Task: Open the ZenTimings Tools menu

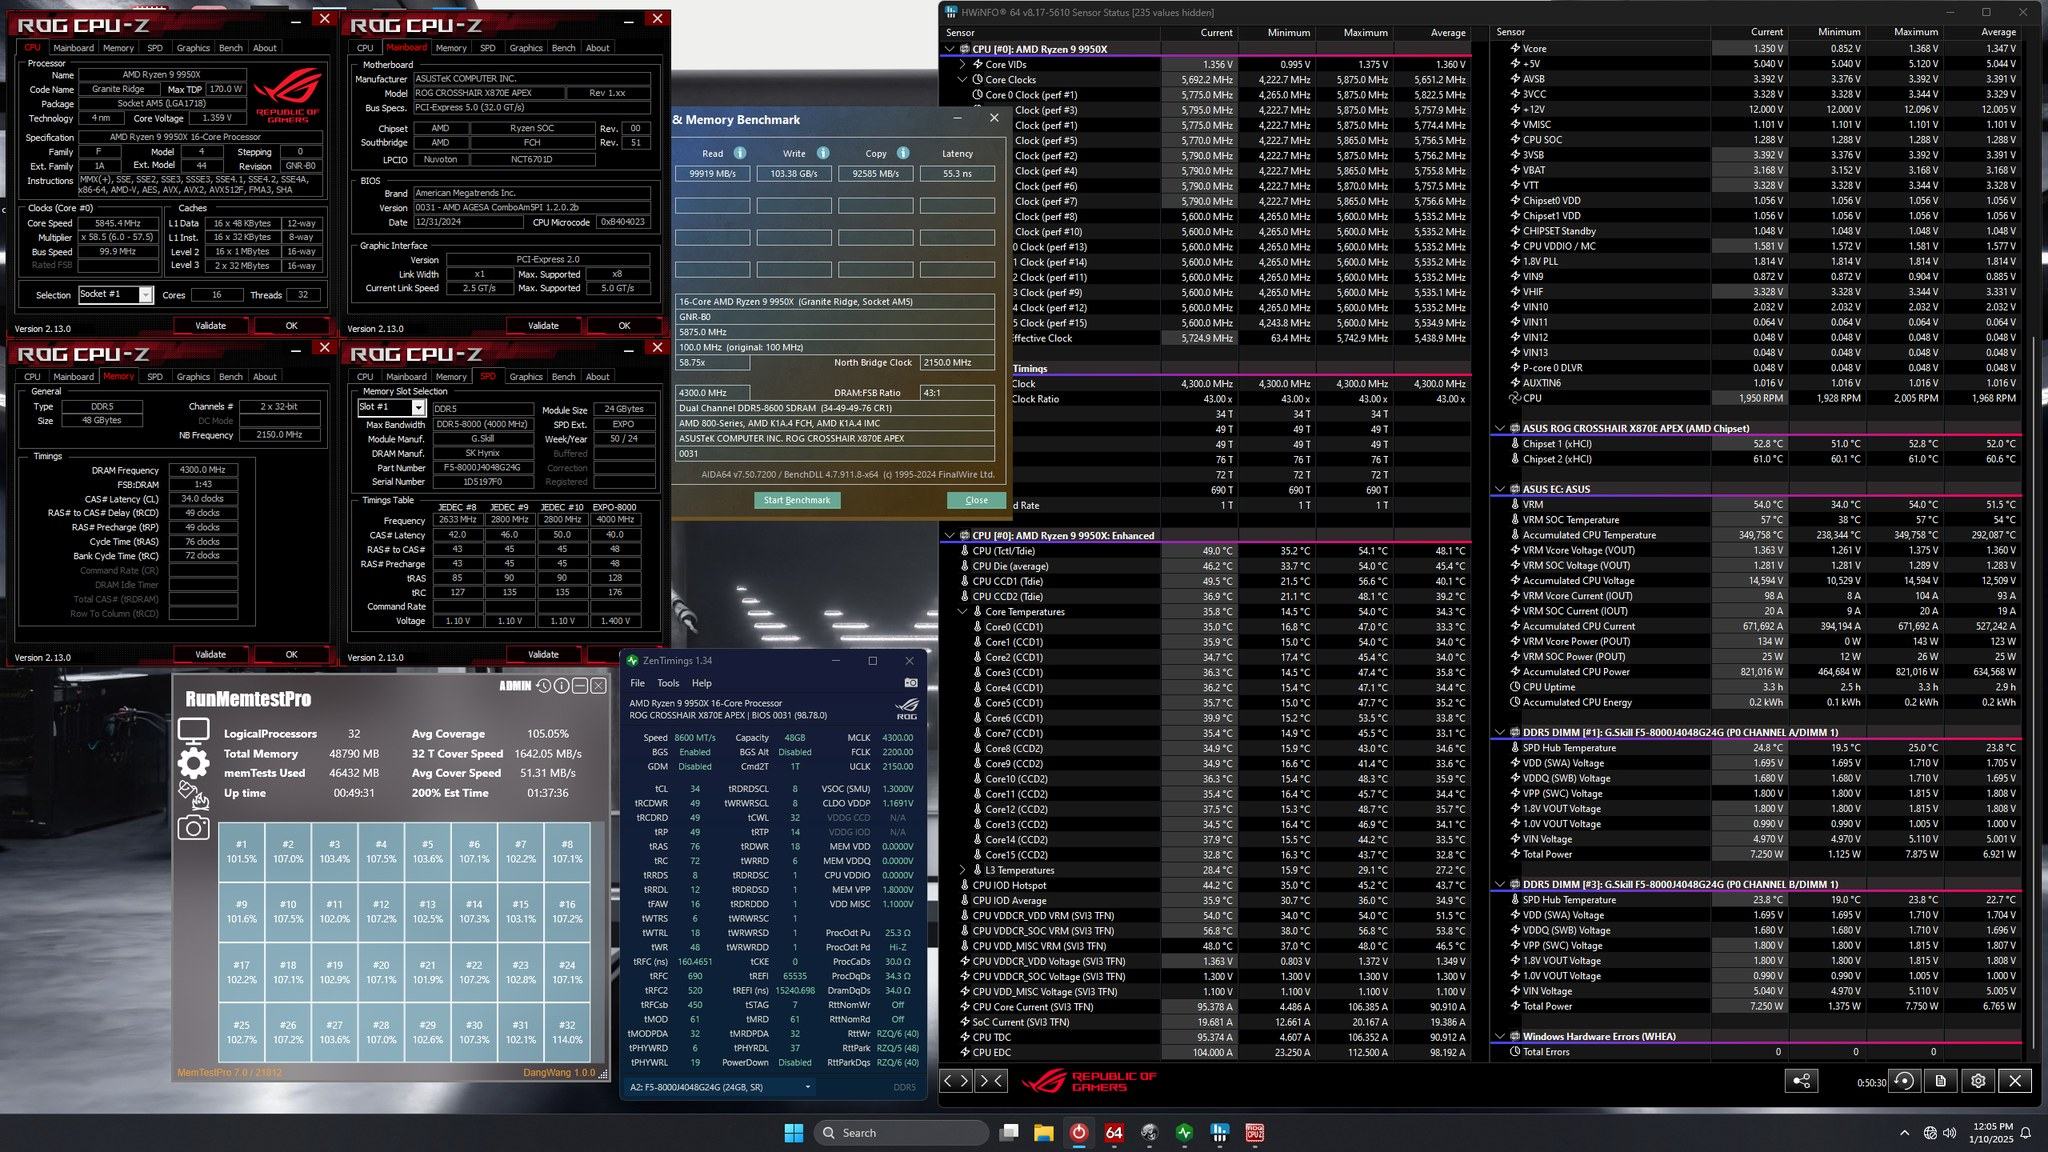Action: click(x=668, y=683)
